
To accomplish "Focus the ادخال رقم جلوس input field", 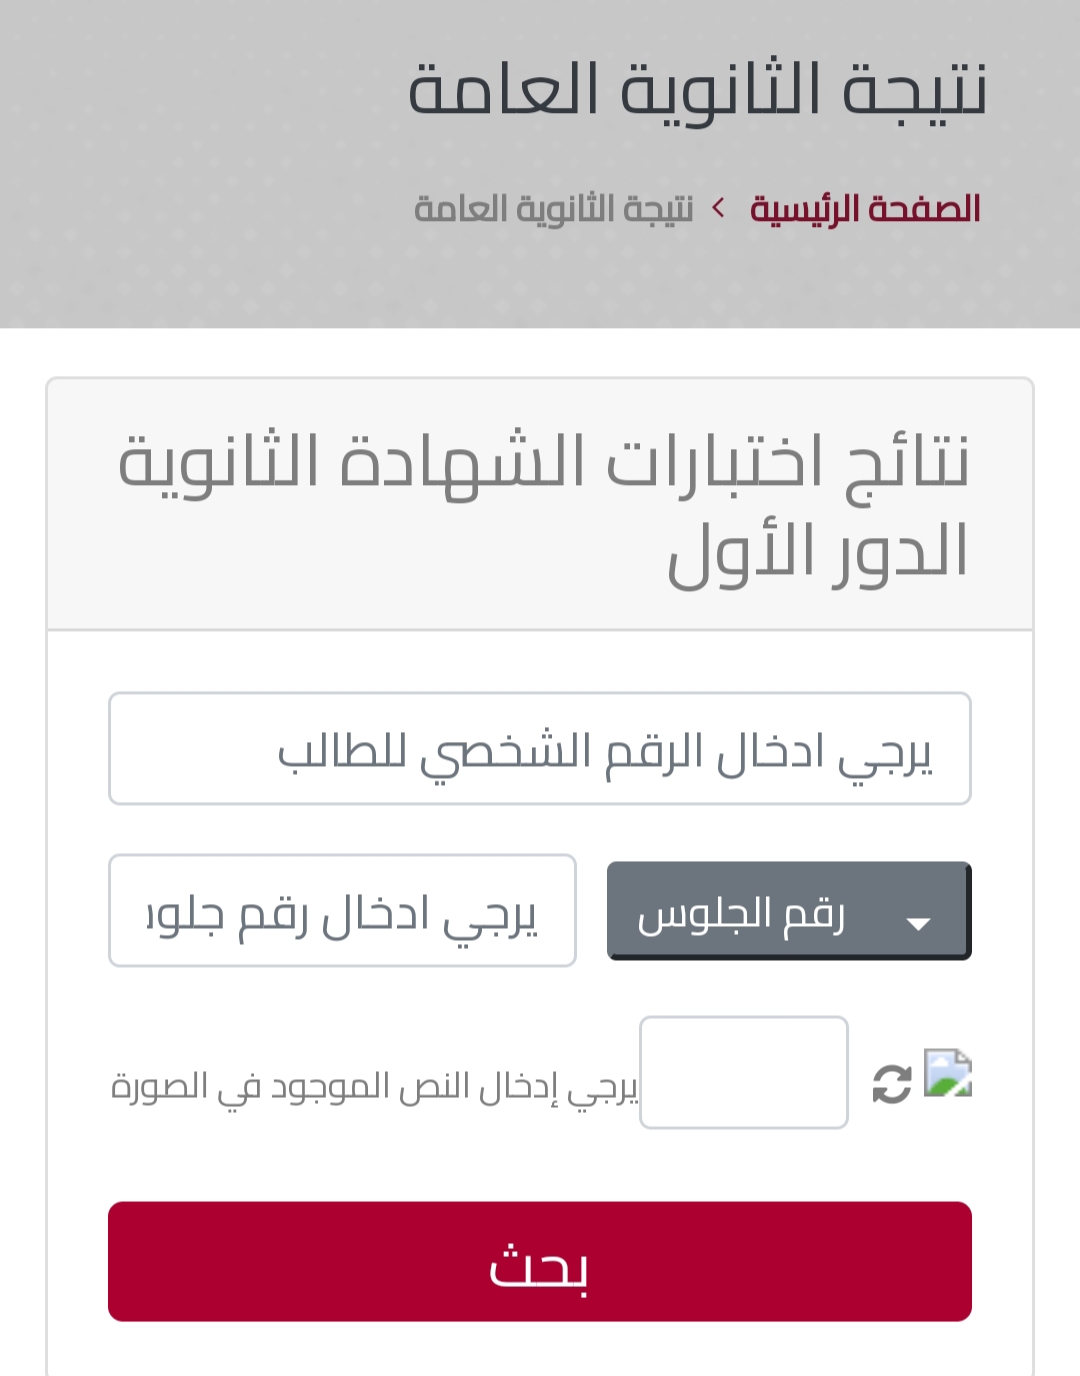I will (342, 910).
